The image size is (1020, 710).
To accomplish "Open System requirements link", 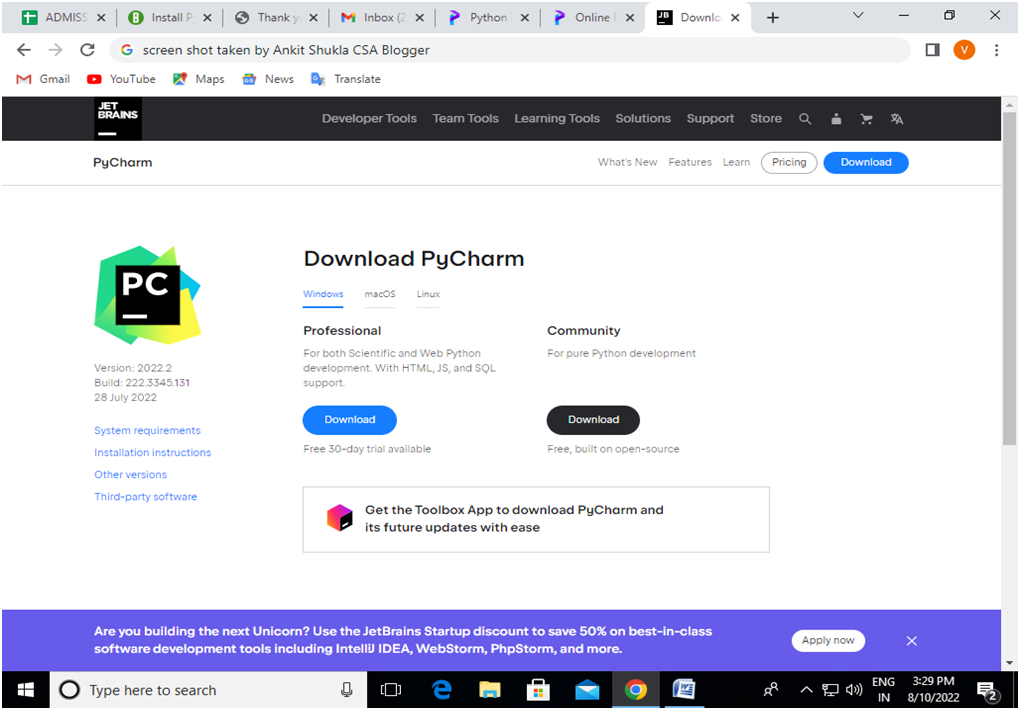I will [x=147, y=430].
